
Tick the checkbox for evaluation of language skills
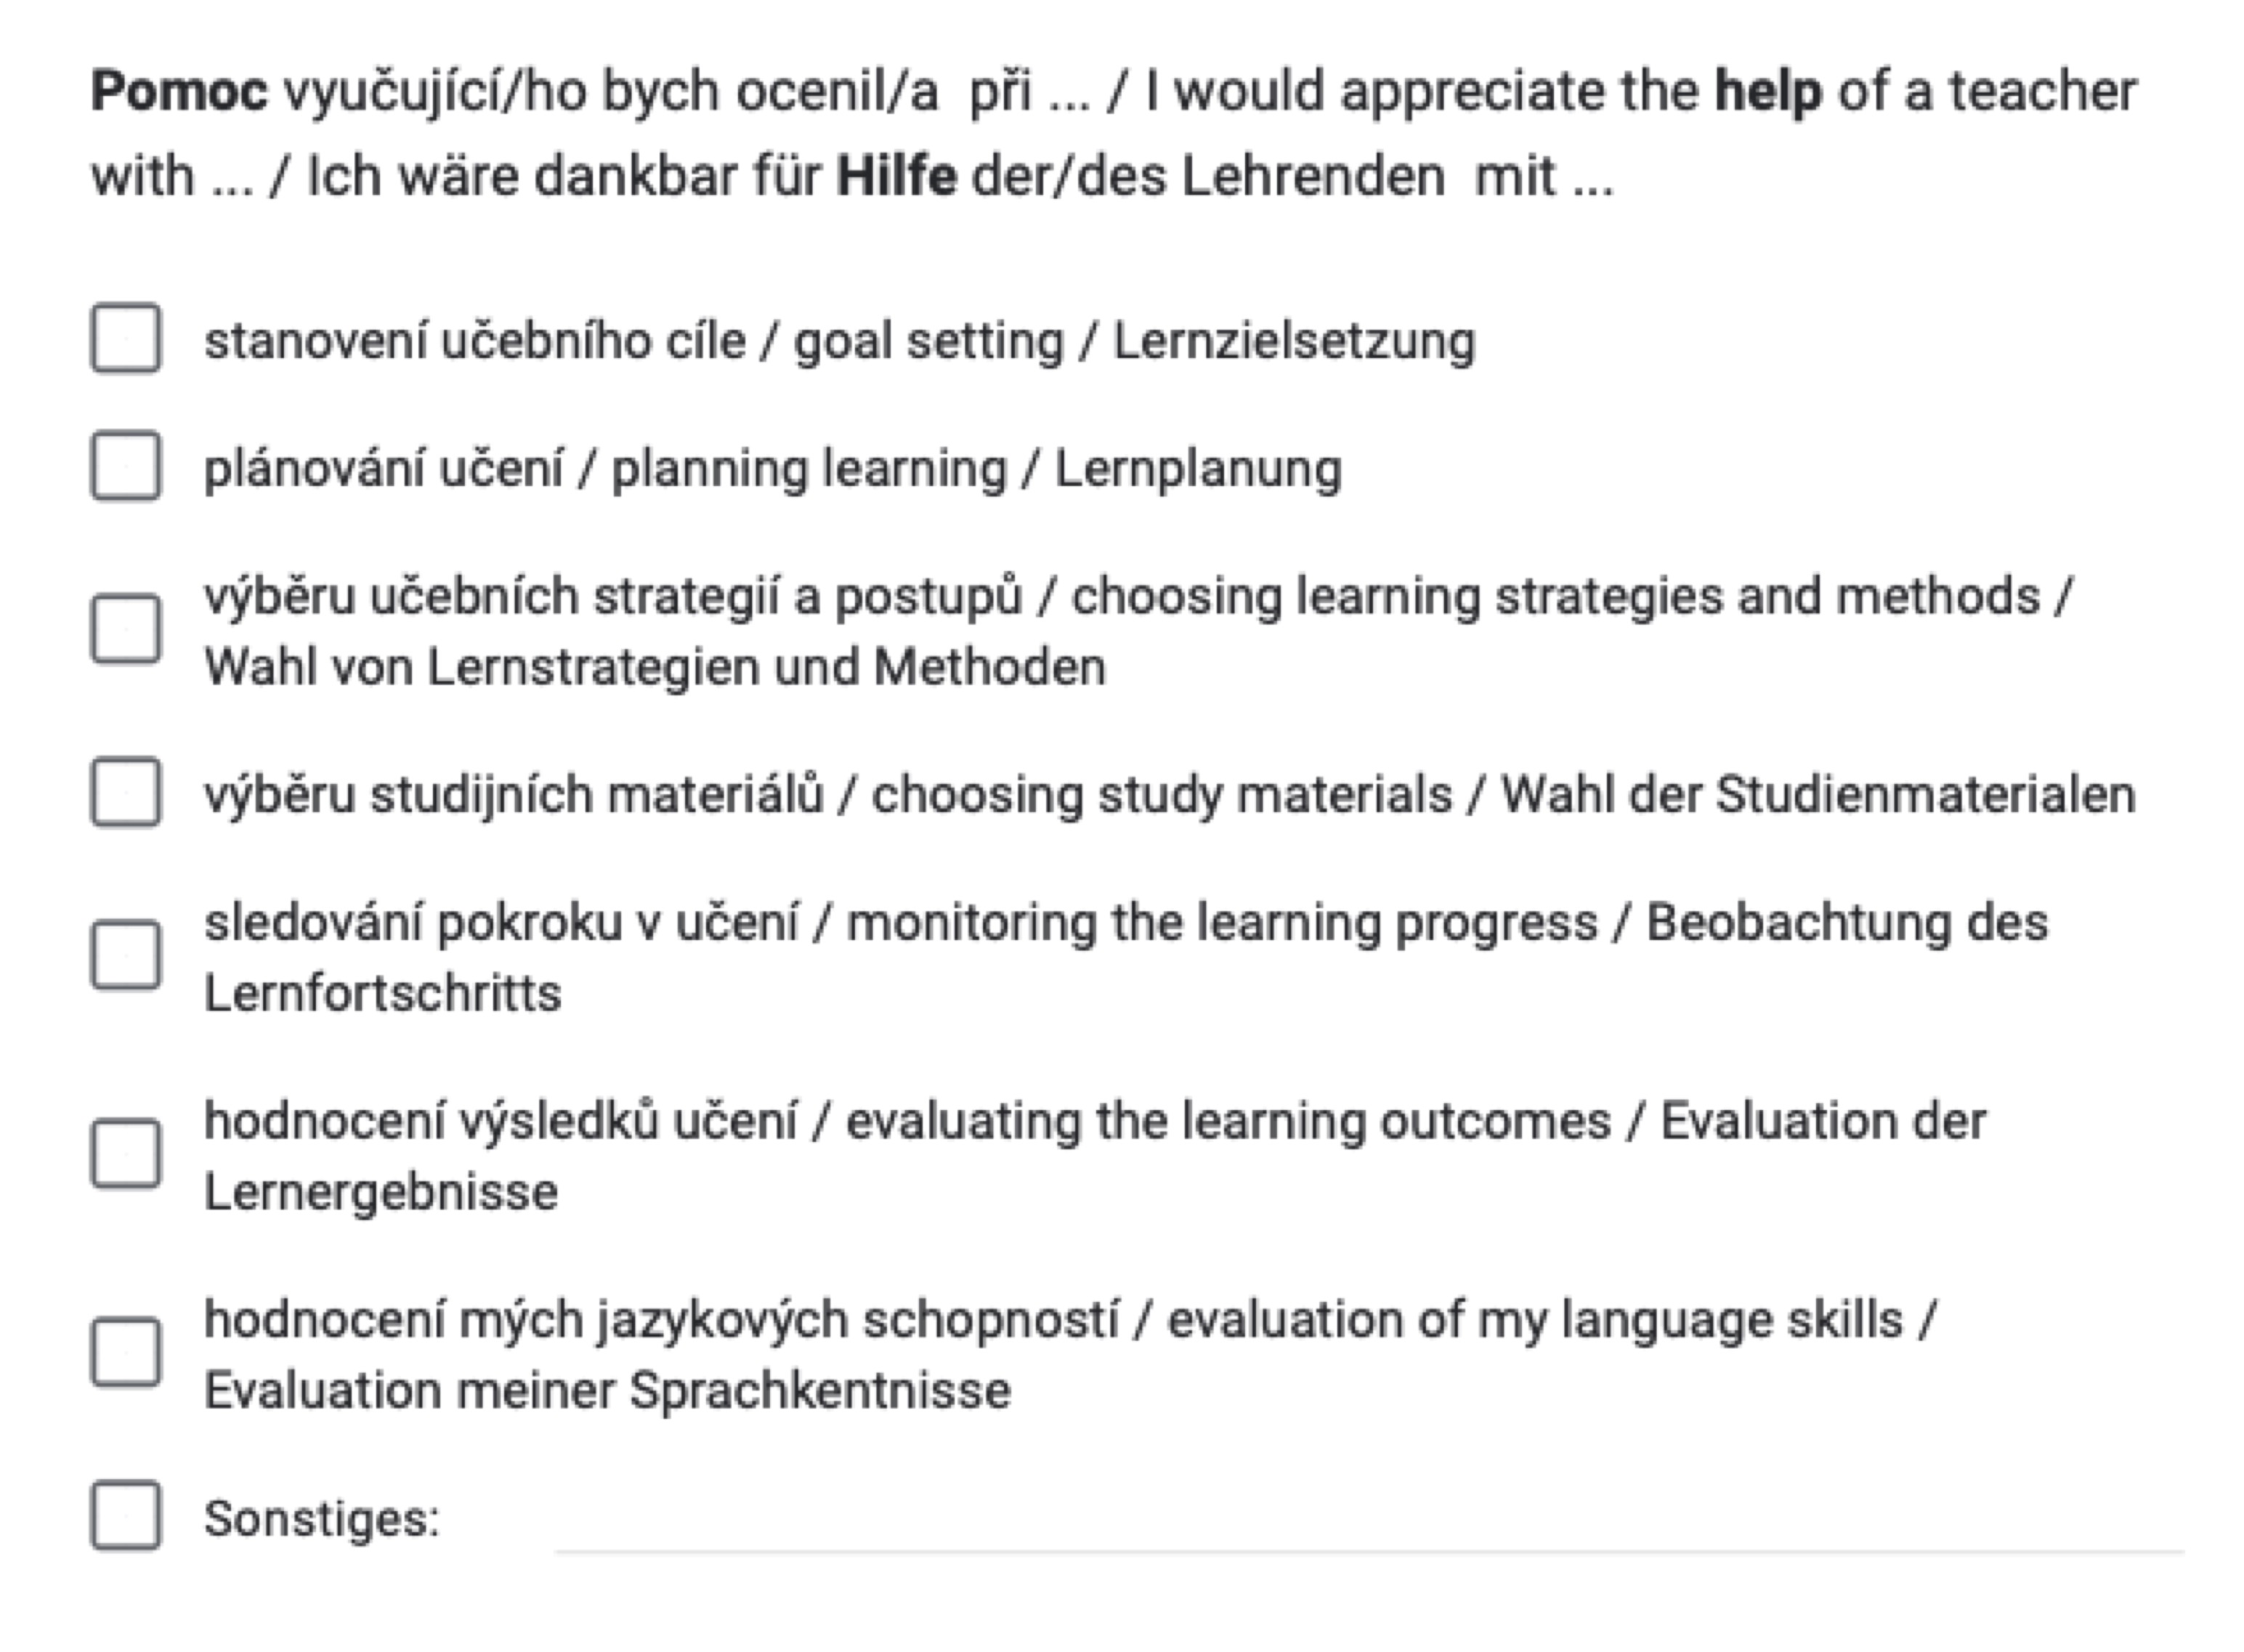pos(125,1352)
